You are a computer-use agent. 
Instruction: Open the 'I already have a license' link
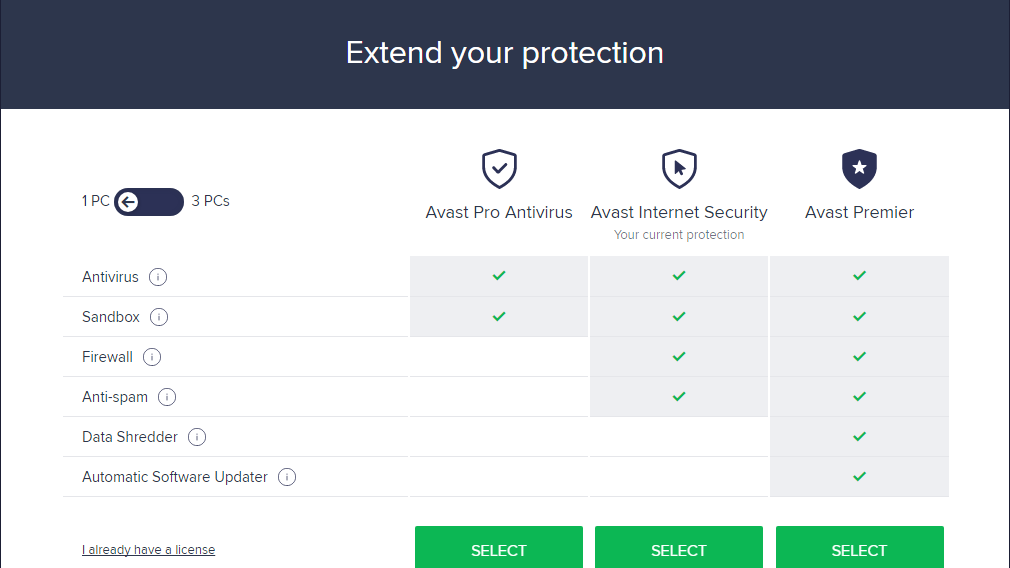tap(148, 549)
